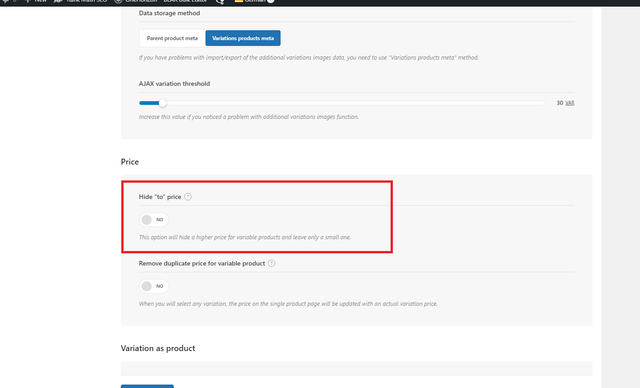
Task: Click the threshold value 30 field
Action: 560,103
